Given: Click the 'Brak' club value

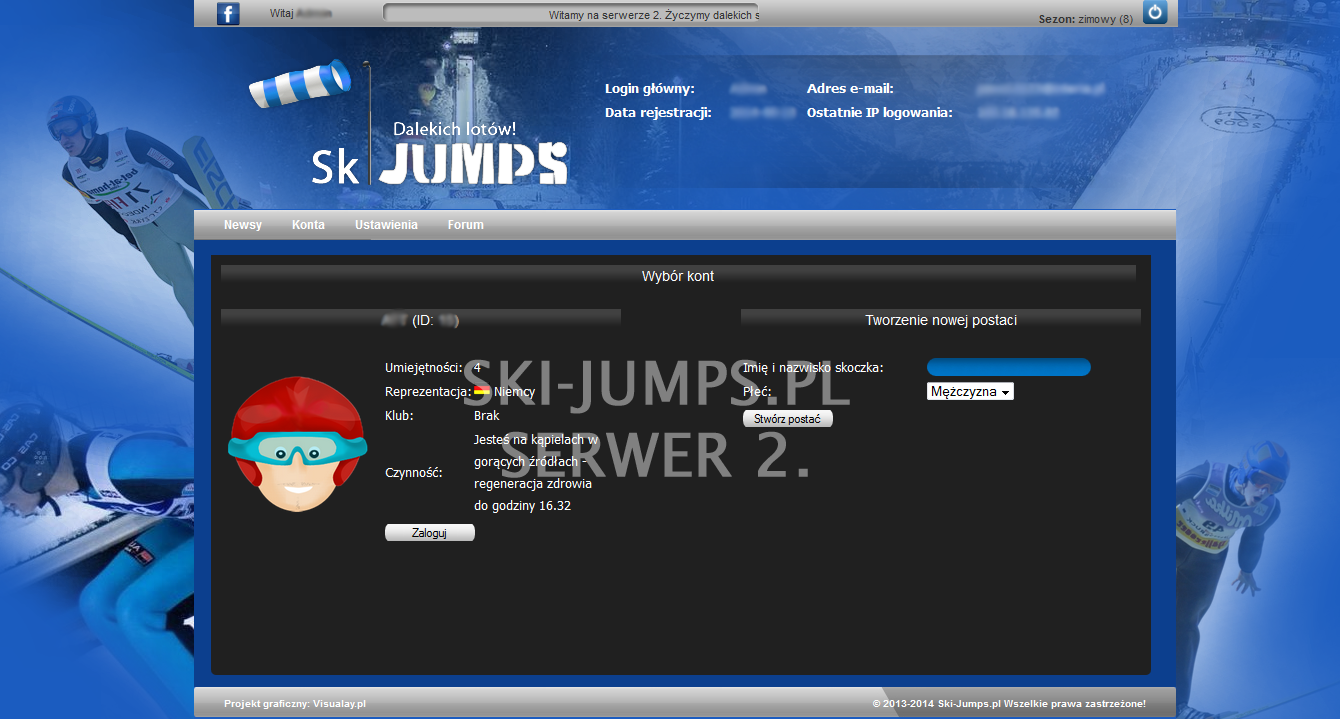Looking at the screenshot, I should click(x=487, y=416).
